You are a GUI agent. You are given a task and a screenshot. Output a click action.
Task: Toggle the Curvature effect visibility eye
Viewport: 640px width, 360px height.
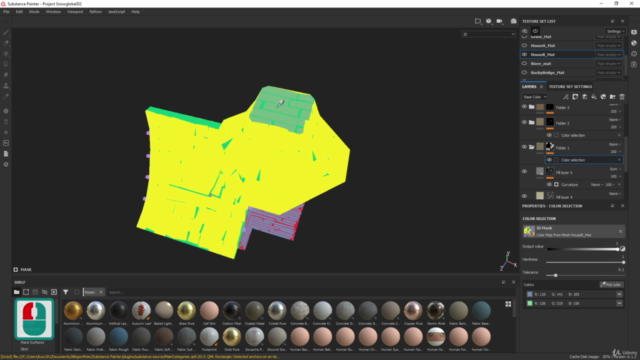tap(549, 184)
